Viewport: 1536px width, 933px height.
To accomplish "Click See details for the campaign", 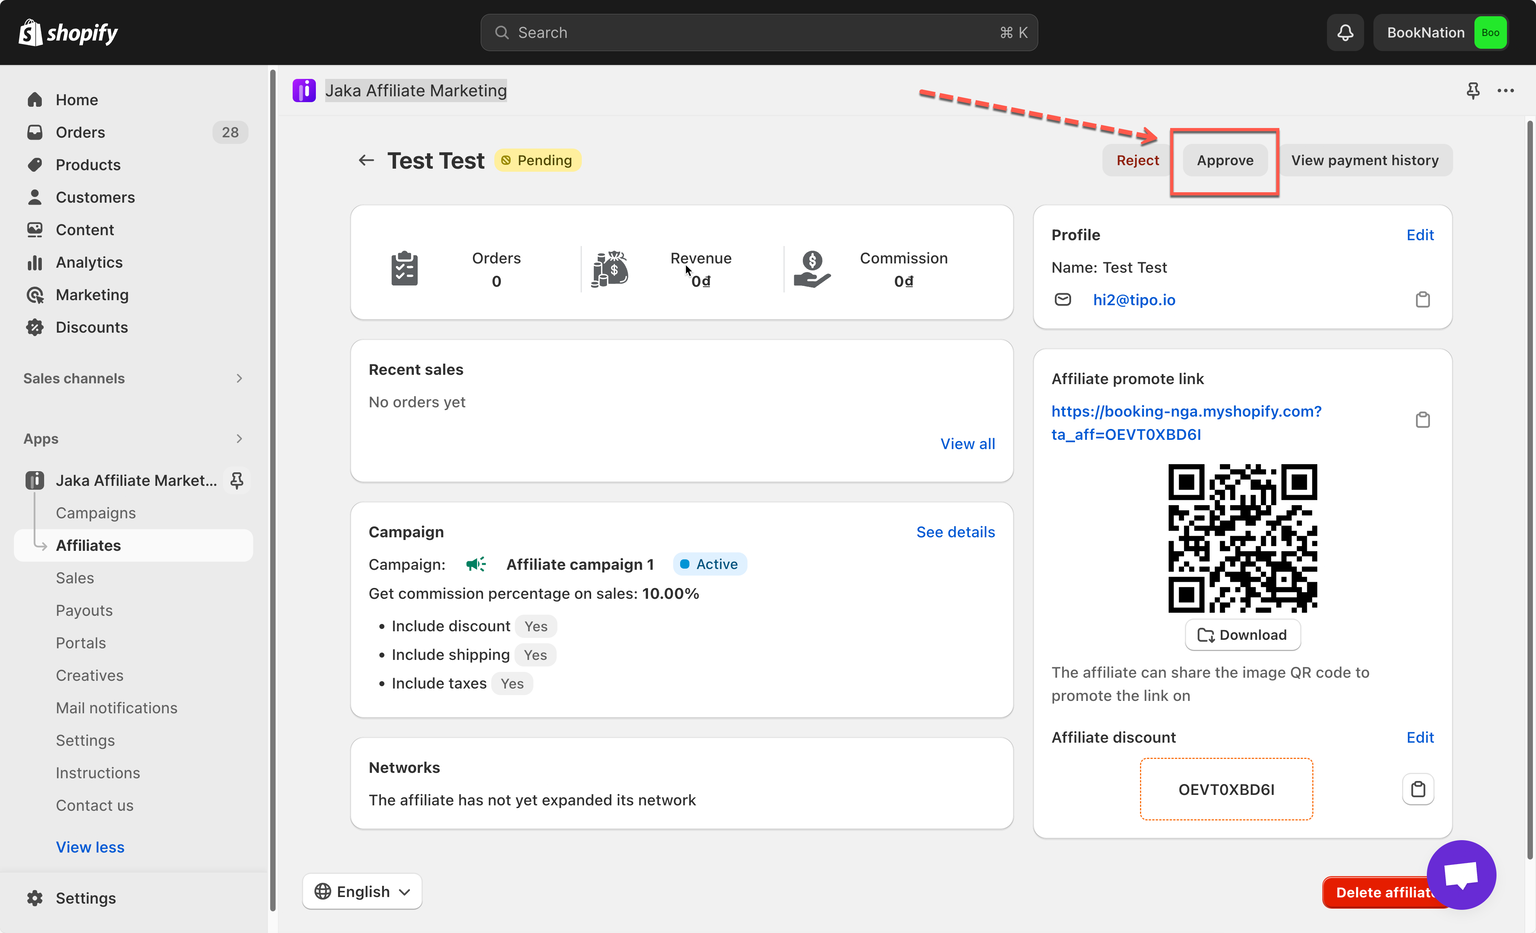I will 955,532.
